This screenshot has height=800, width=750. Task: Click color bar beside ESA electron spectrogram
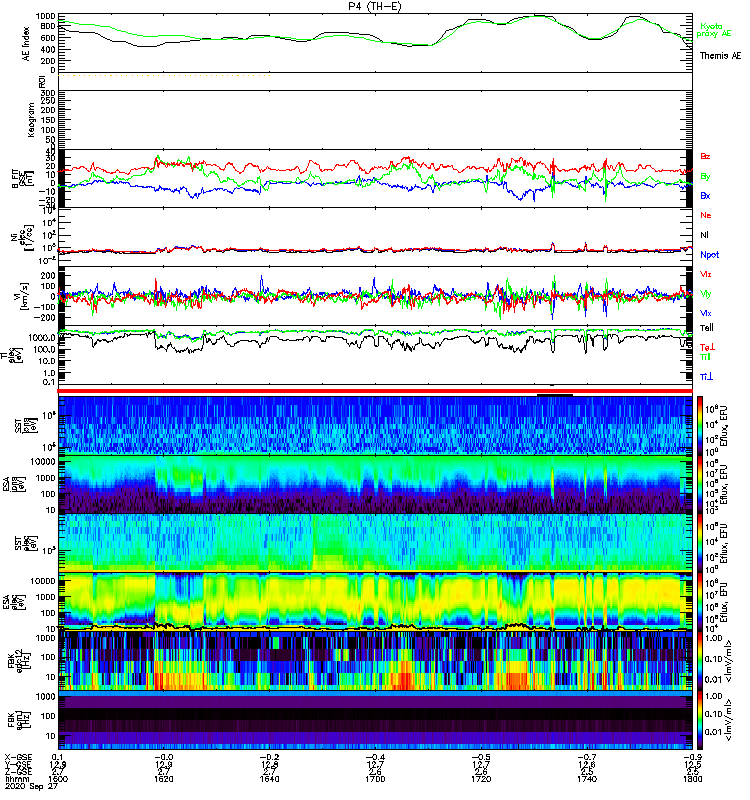[700, 602]
